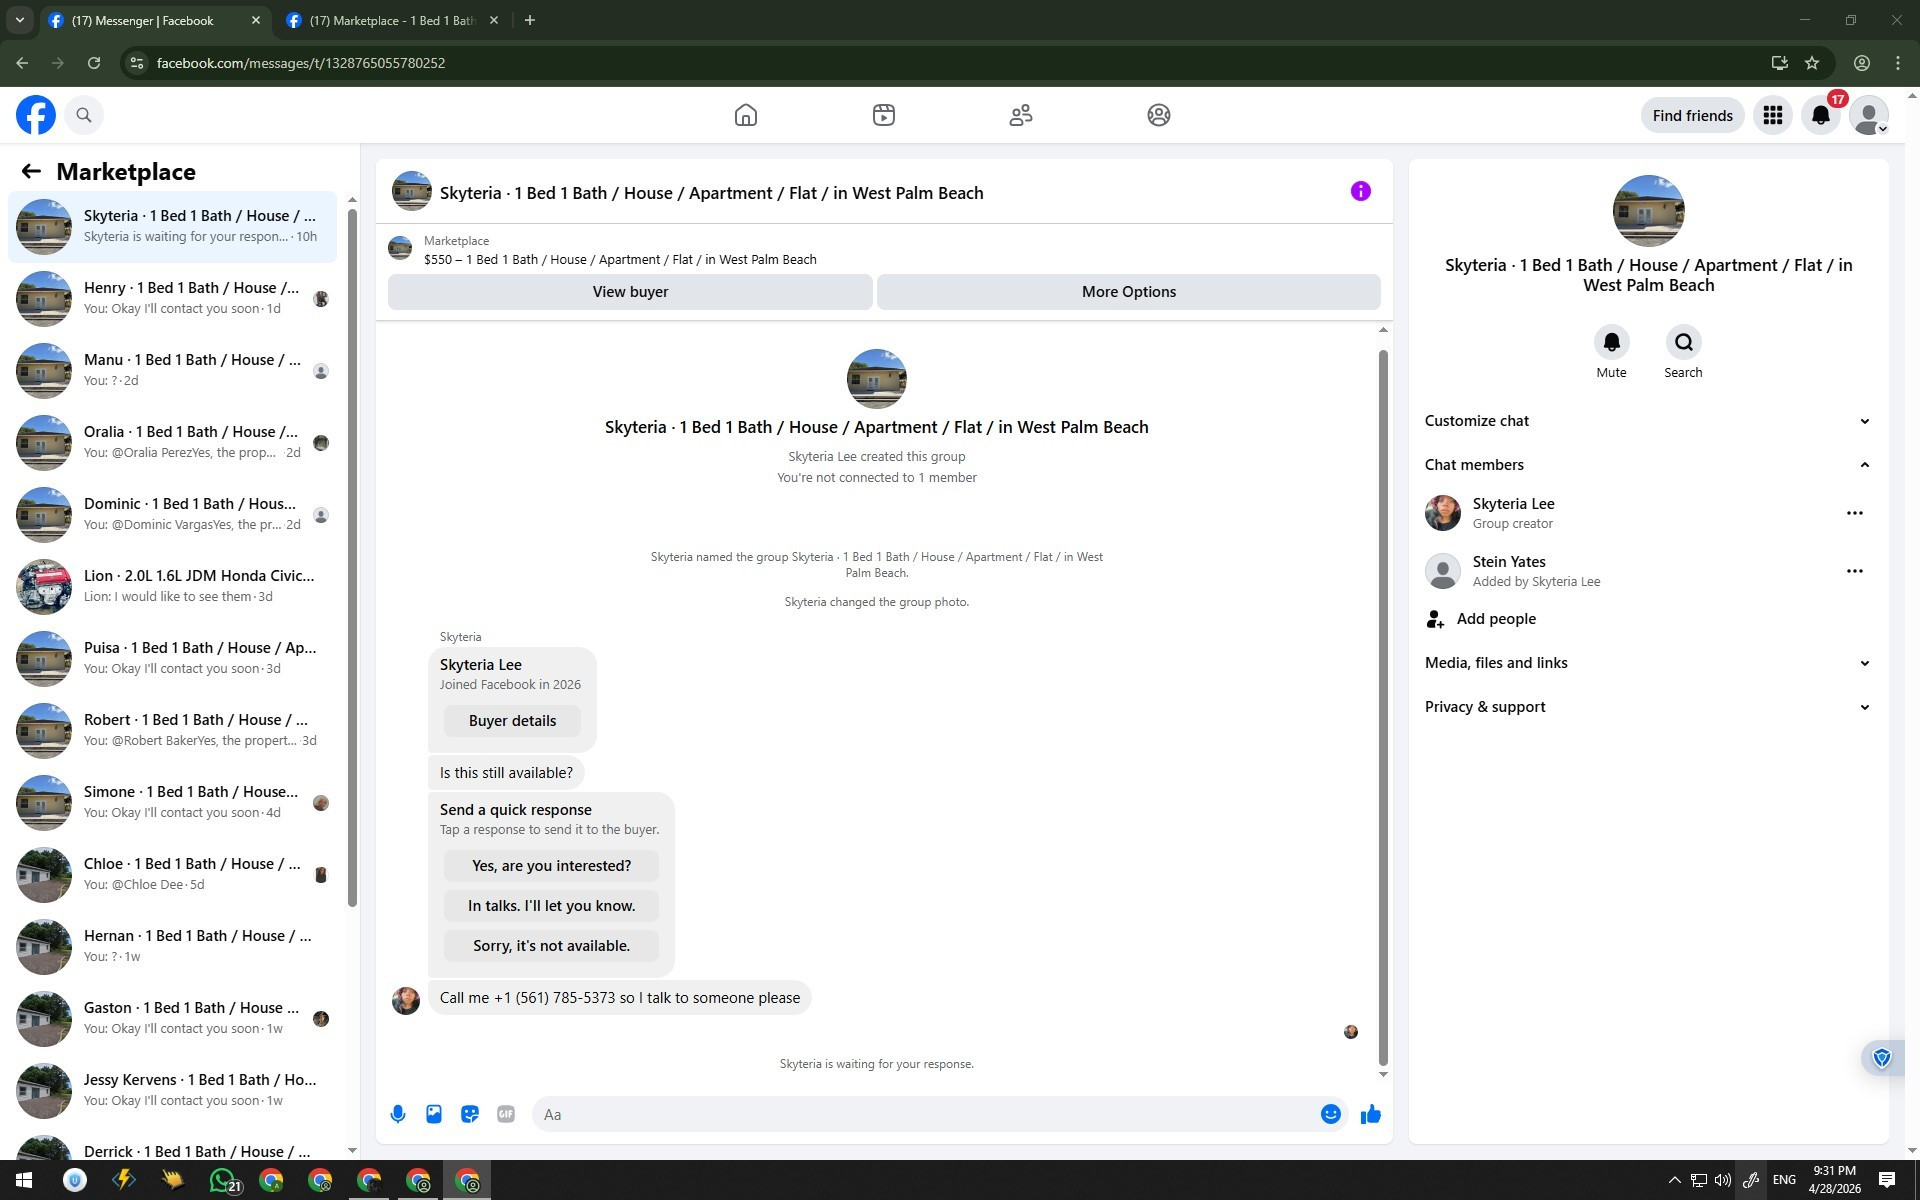Open the sticker picker icon

(x=470, y=1114)
